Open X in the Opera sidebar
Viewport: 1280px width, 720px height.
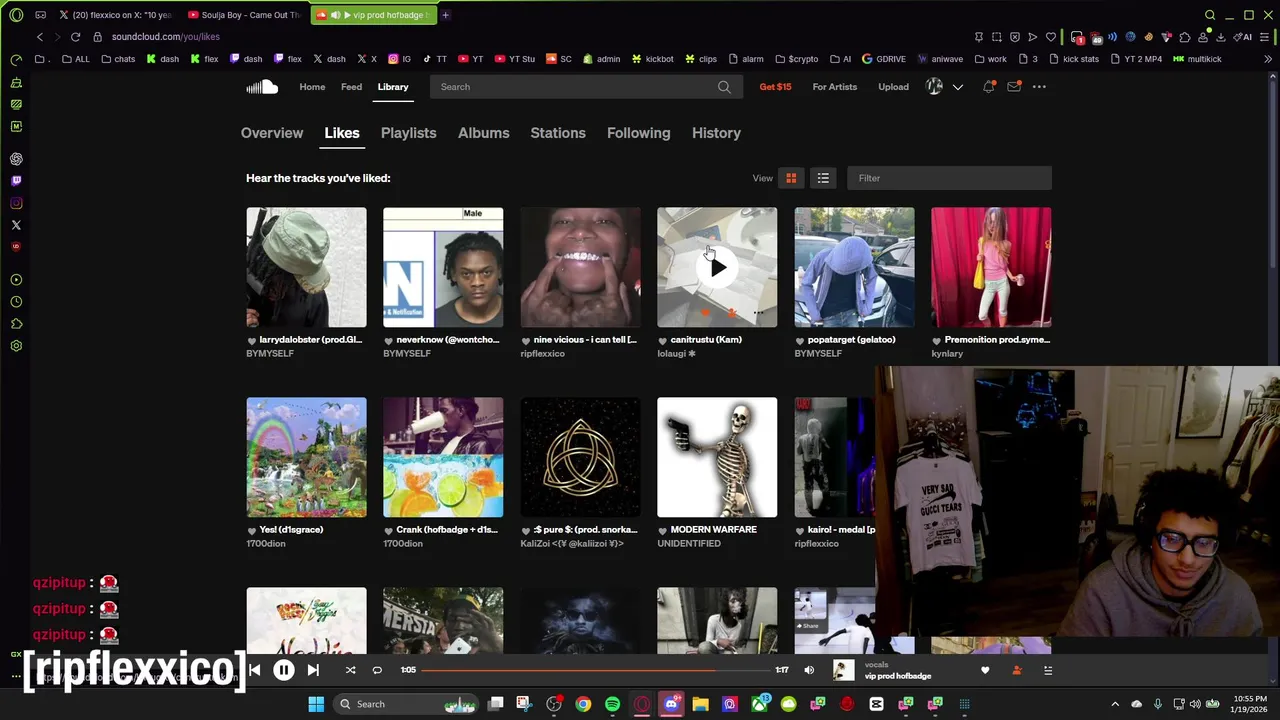pos(16,225)
